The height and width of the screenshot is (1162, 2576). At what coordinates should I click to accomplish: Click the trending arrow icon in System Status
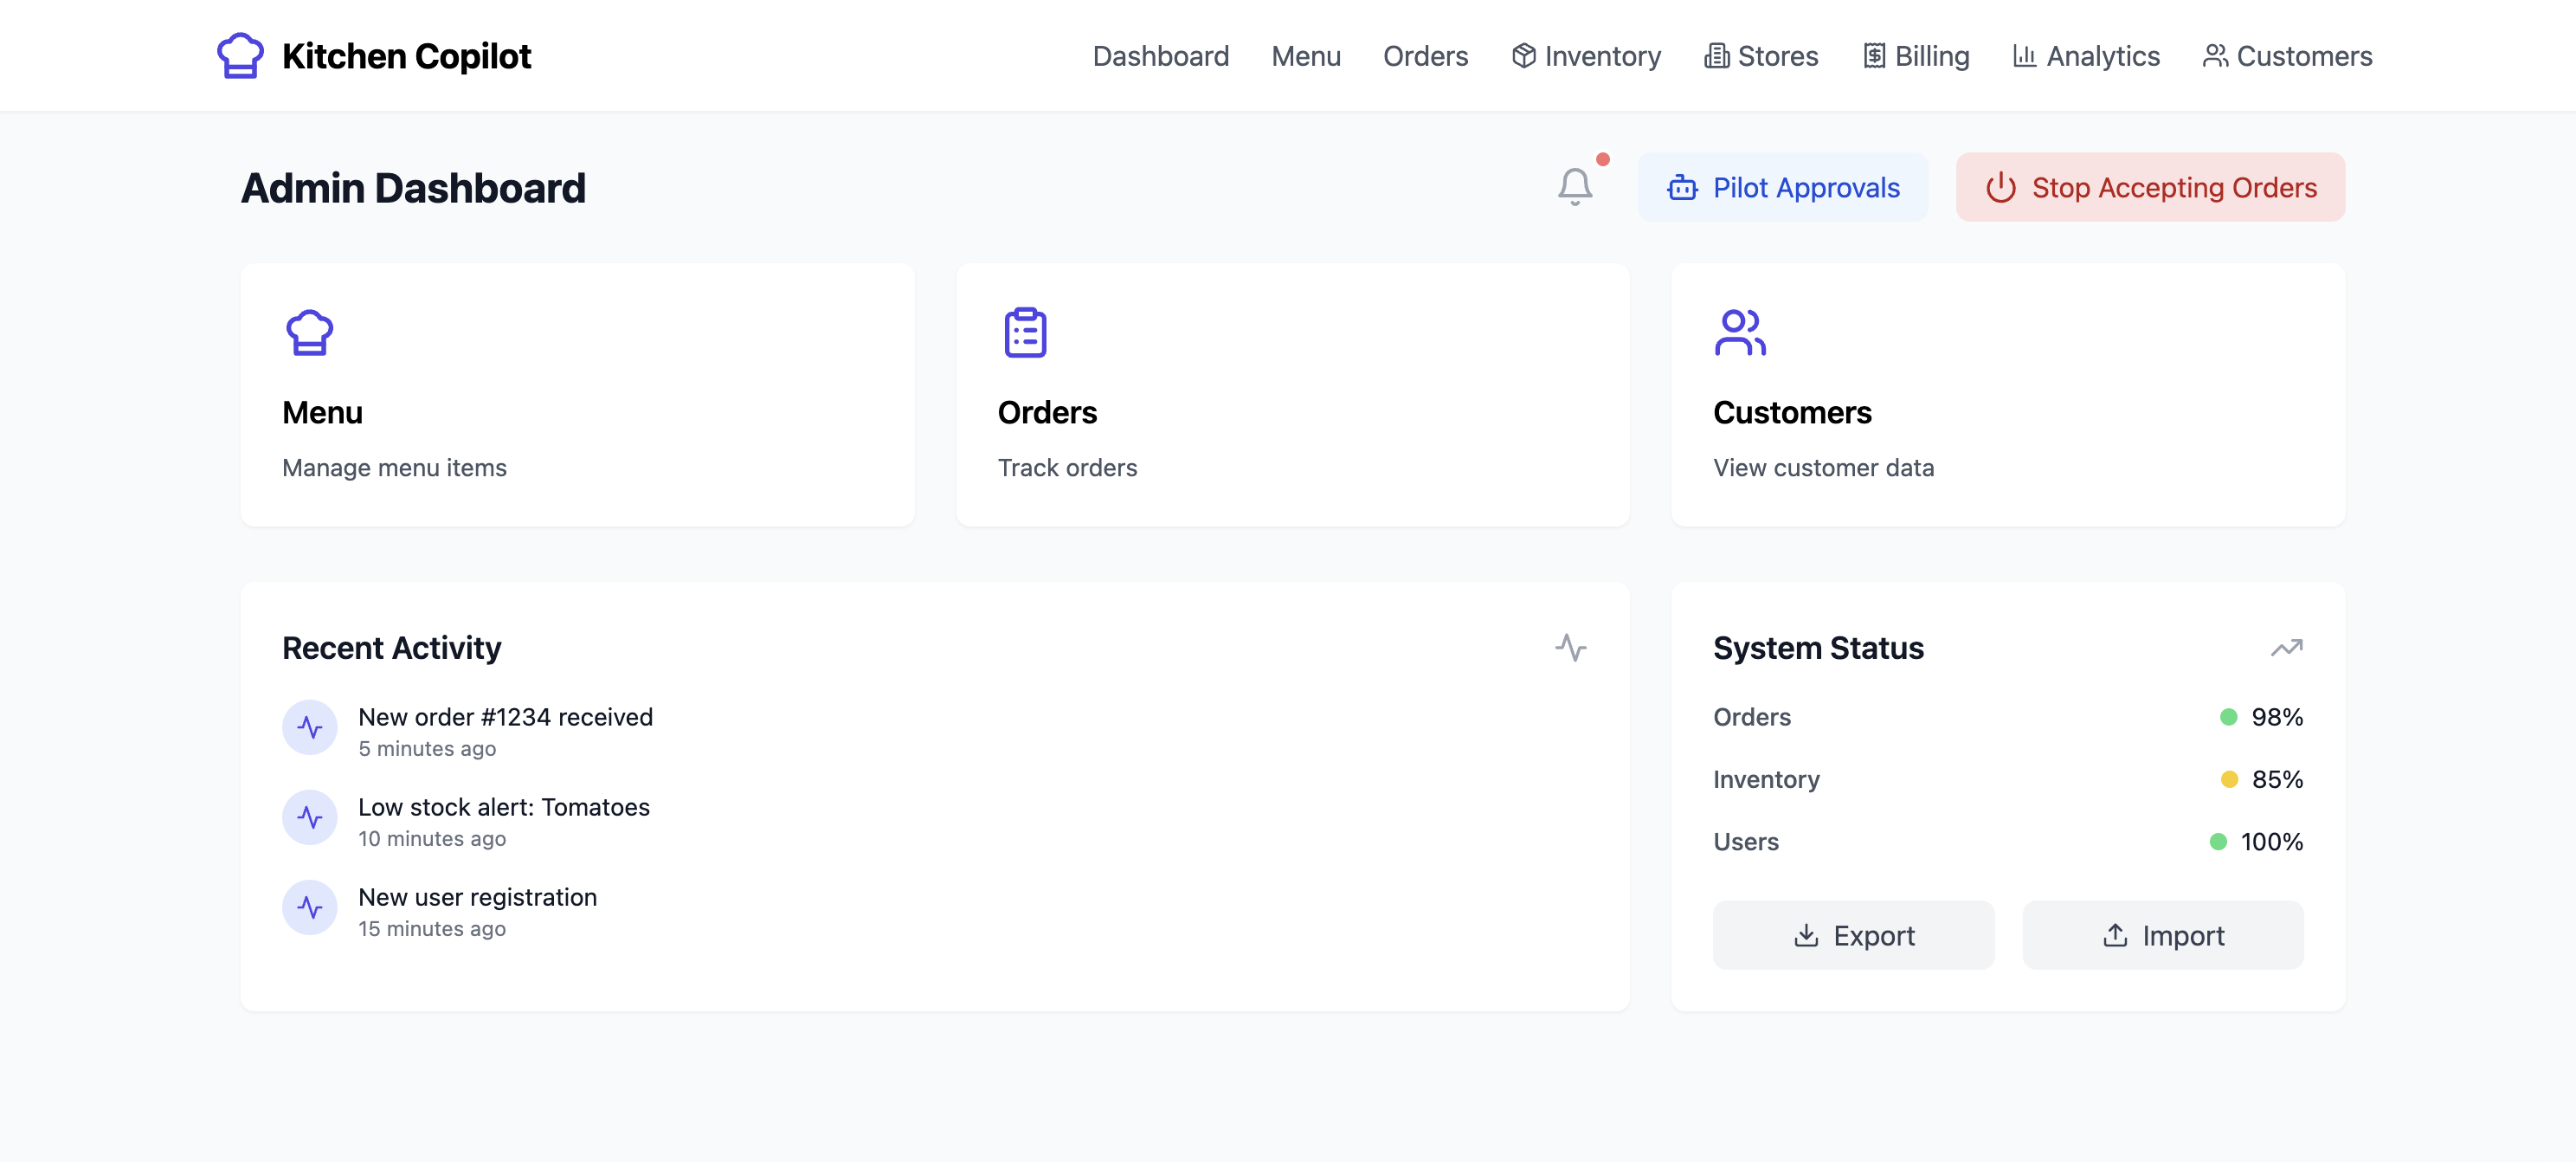2286,647
